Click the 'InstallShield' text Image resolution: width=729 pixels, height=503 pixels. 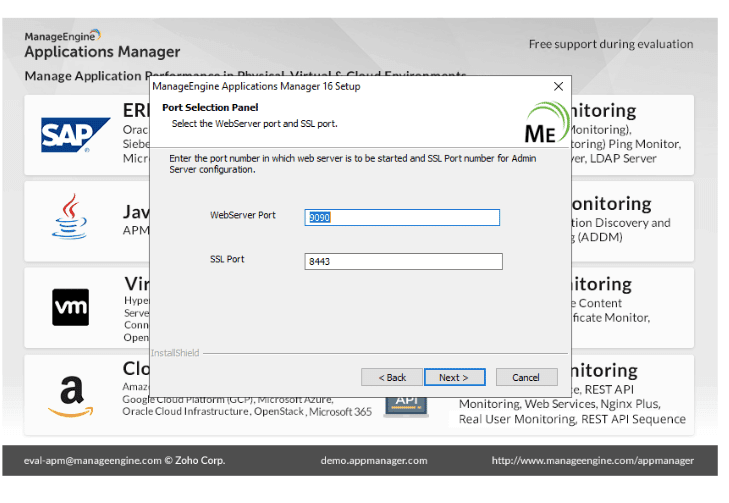175,353
